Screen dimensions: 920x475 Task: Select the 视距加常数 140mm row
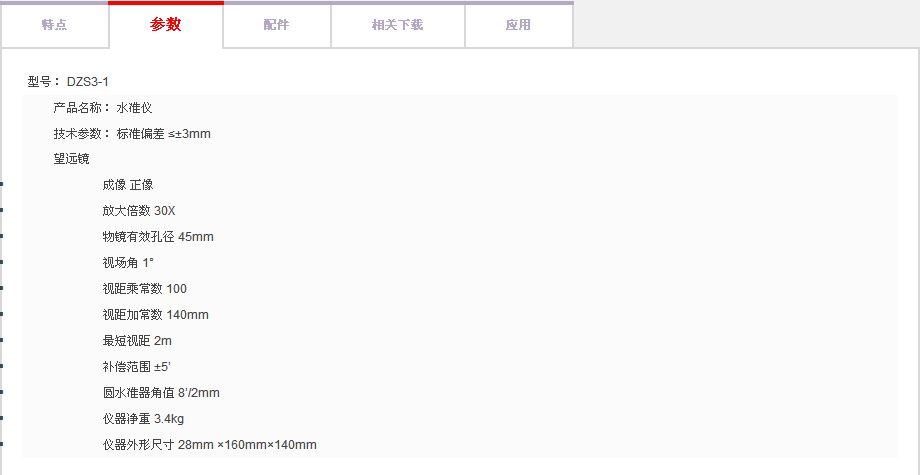coord(155,315)
